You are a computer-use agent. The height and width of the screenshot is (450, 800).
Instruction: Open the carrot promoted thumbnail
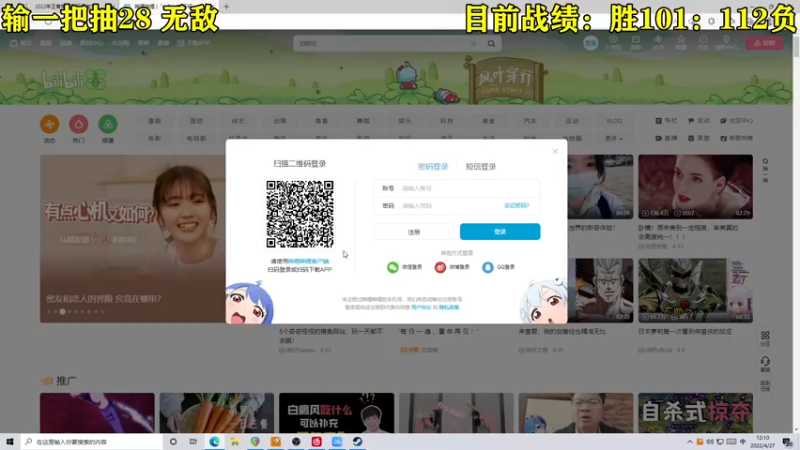pos(216,413)
